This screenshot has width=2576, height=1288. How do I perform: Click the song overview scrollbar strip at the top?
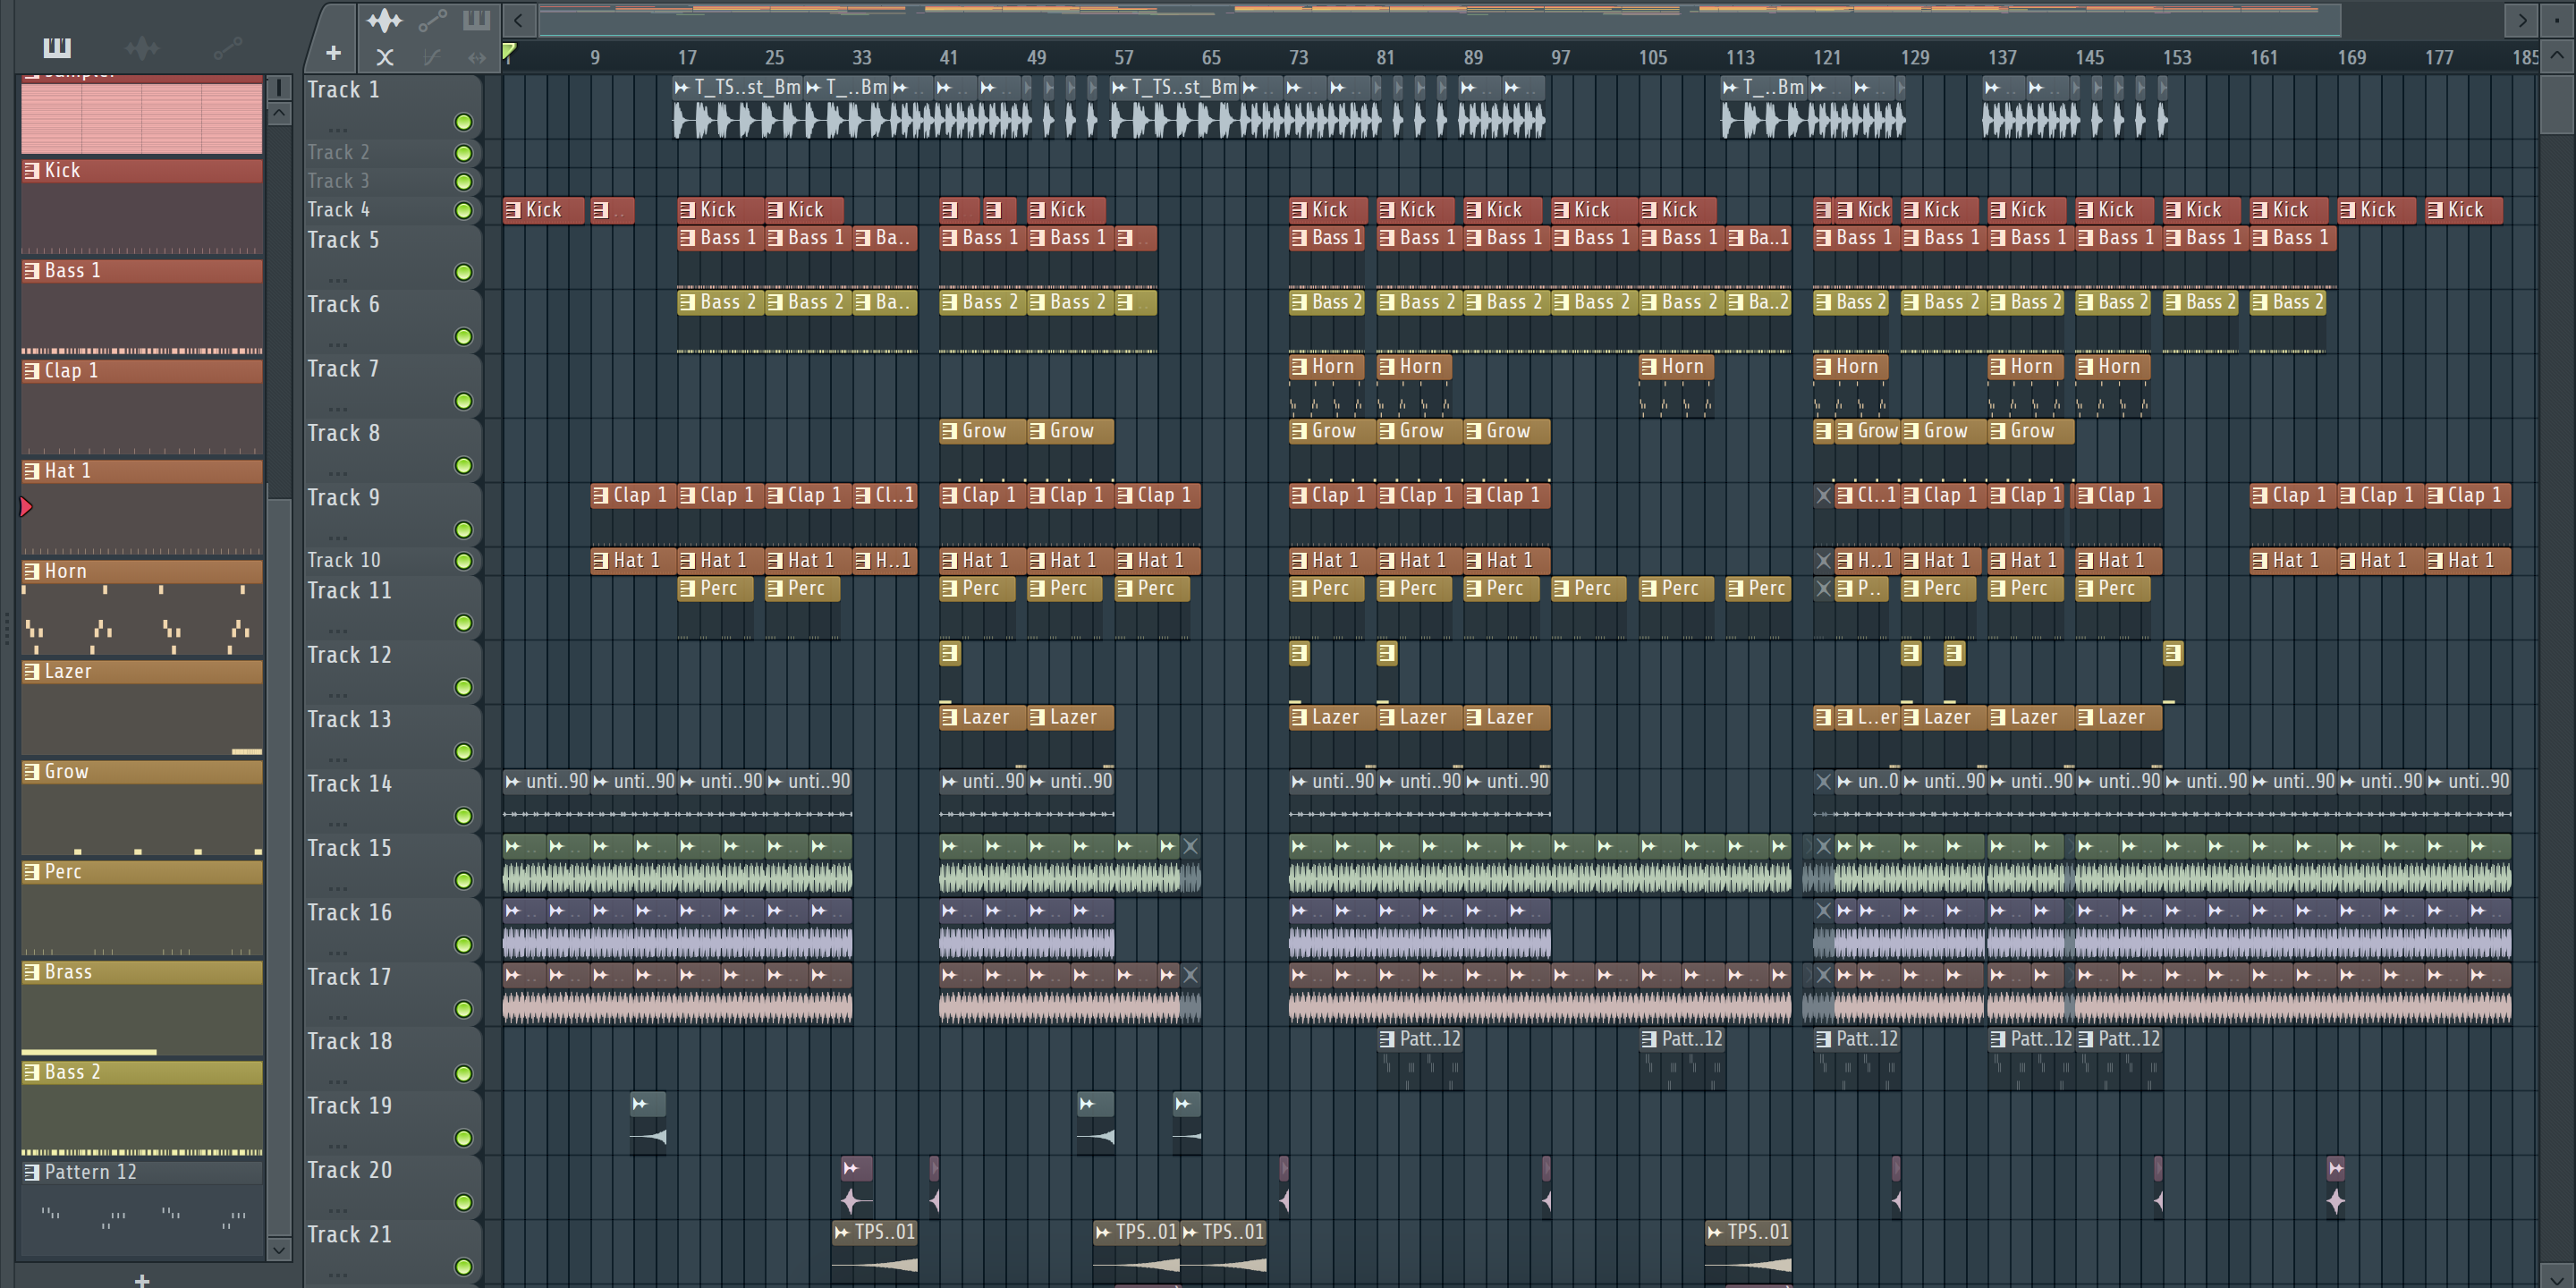(x=1439, y=19)
